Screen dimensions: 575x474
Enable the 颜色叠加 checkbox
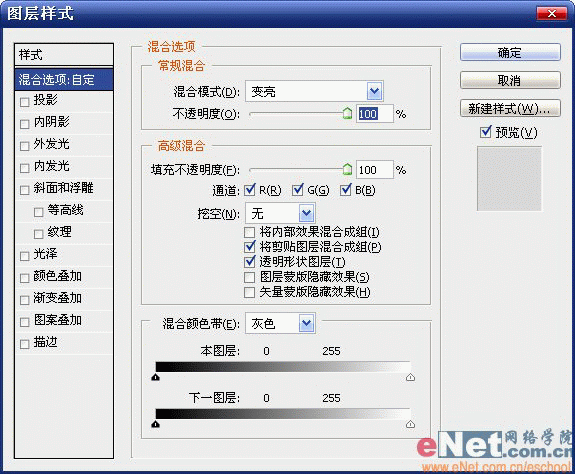click(25, 278)
